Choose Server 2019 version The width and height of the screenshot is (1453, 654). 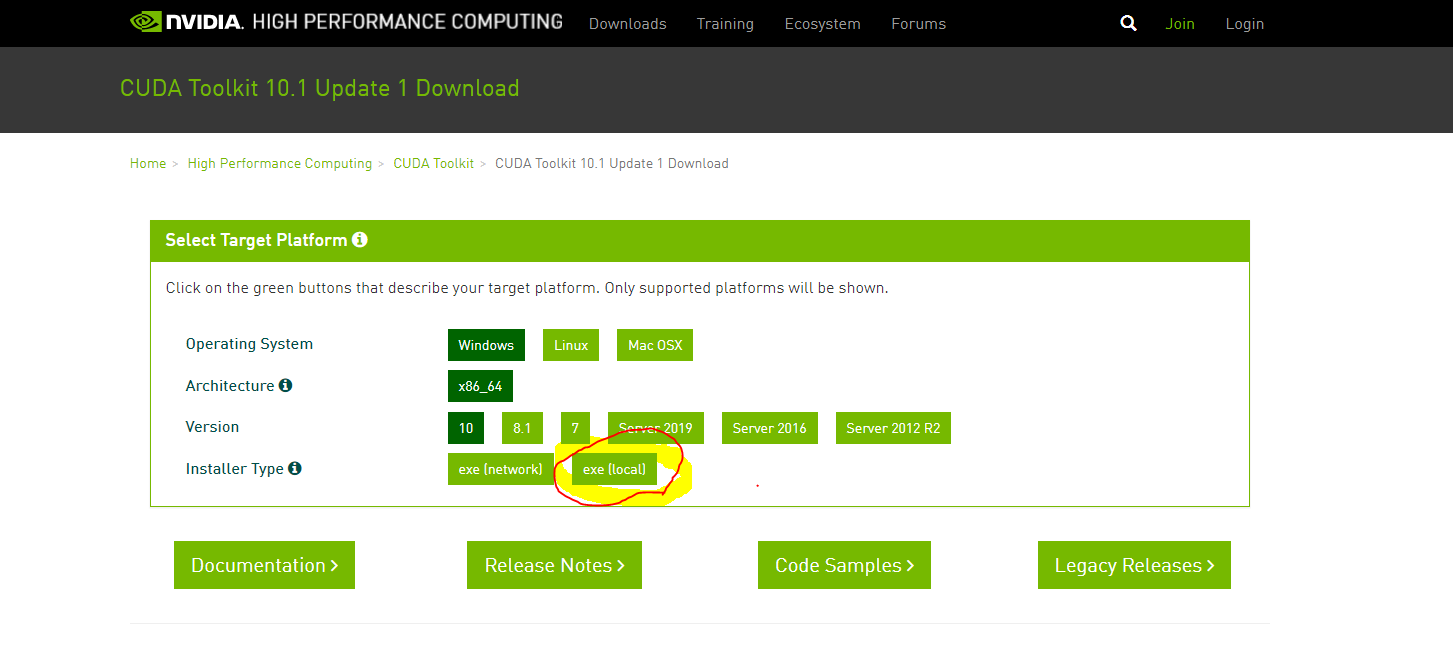656,428
